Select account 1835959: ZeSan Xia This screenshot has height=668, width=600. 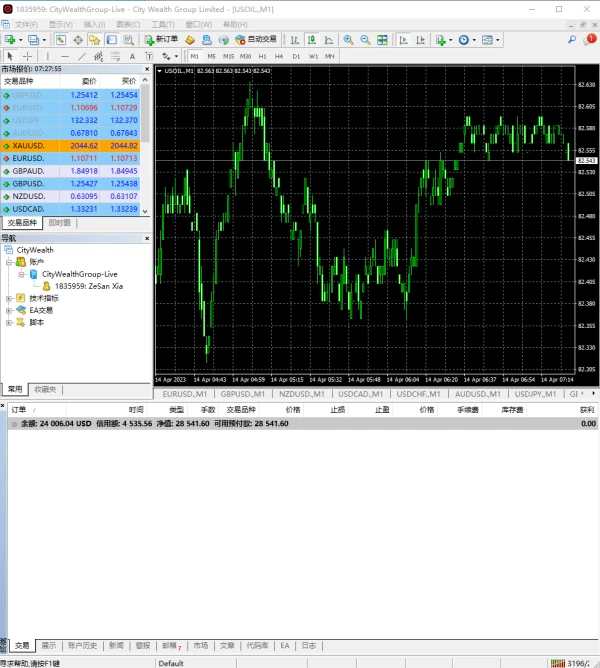click(88, 285)
